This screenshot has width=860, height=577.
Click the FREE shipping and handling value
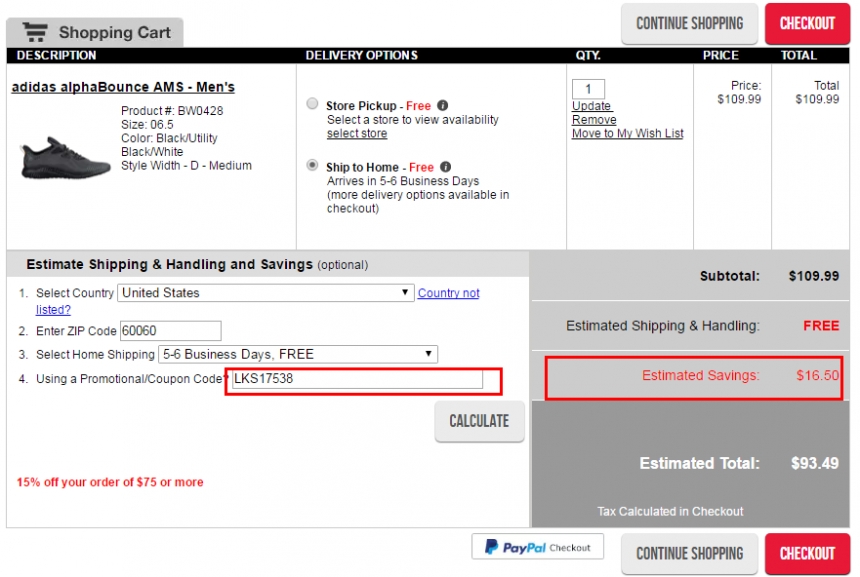[821, 326]
